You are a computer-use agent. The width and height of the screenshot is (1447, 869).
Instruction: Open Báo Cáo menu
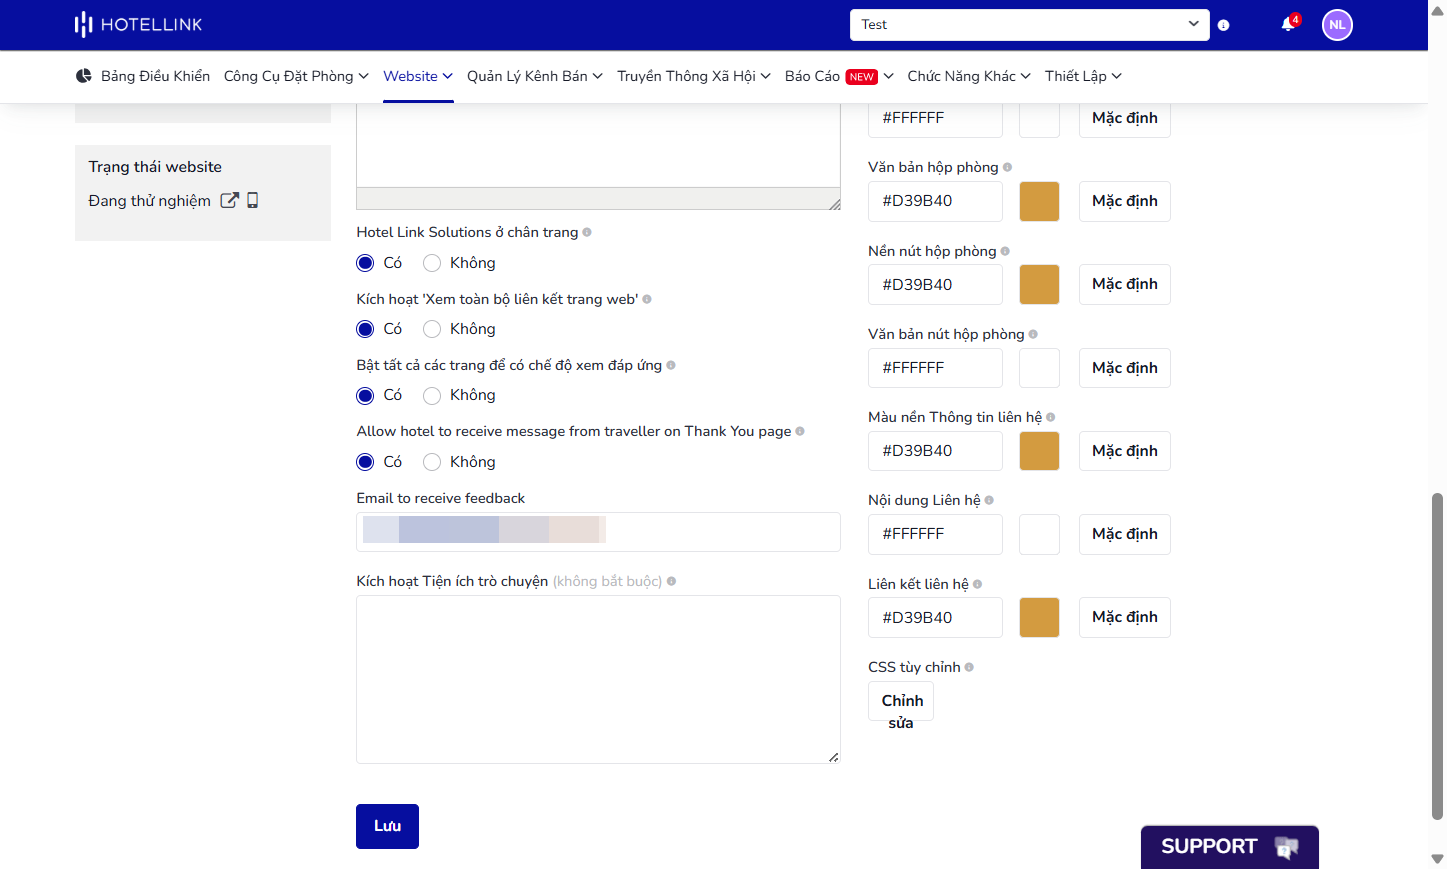pos(839,76)
